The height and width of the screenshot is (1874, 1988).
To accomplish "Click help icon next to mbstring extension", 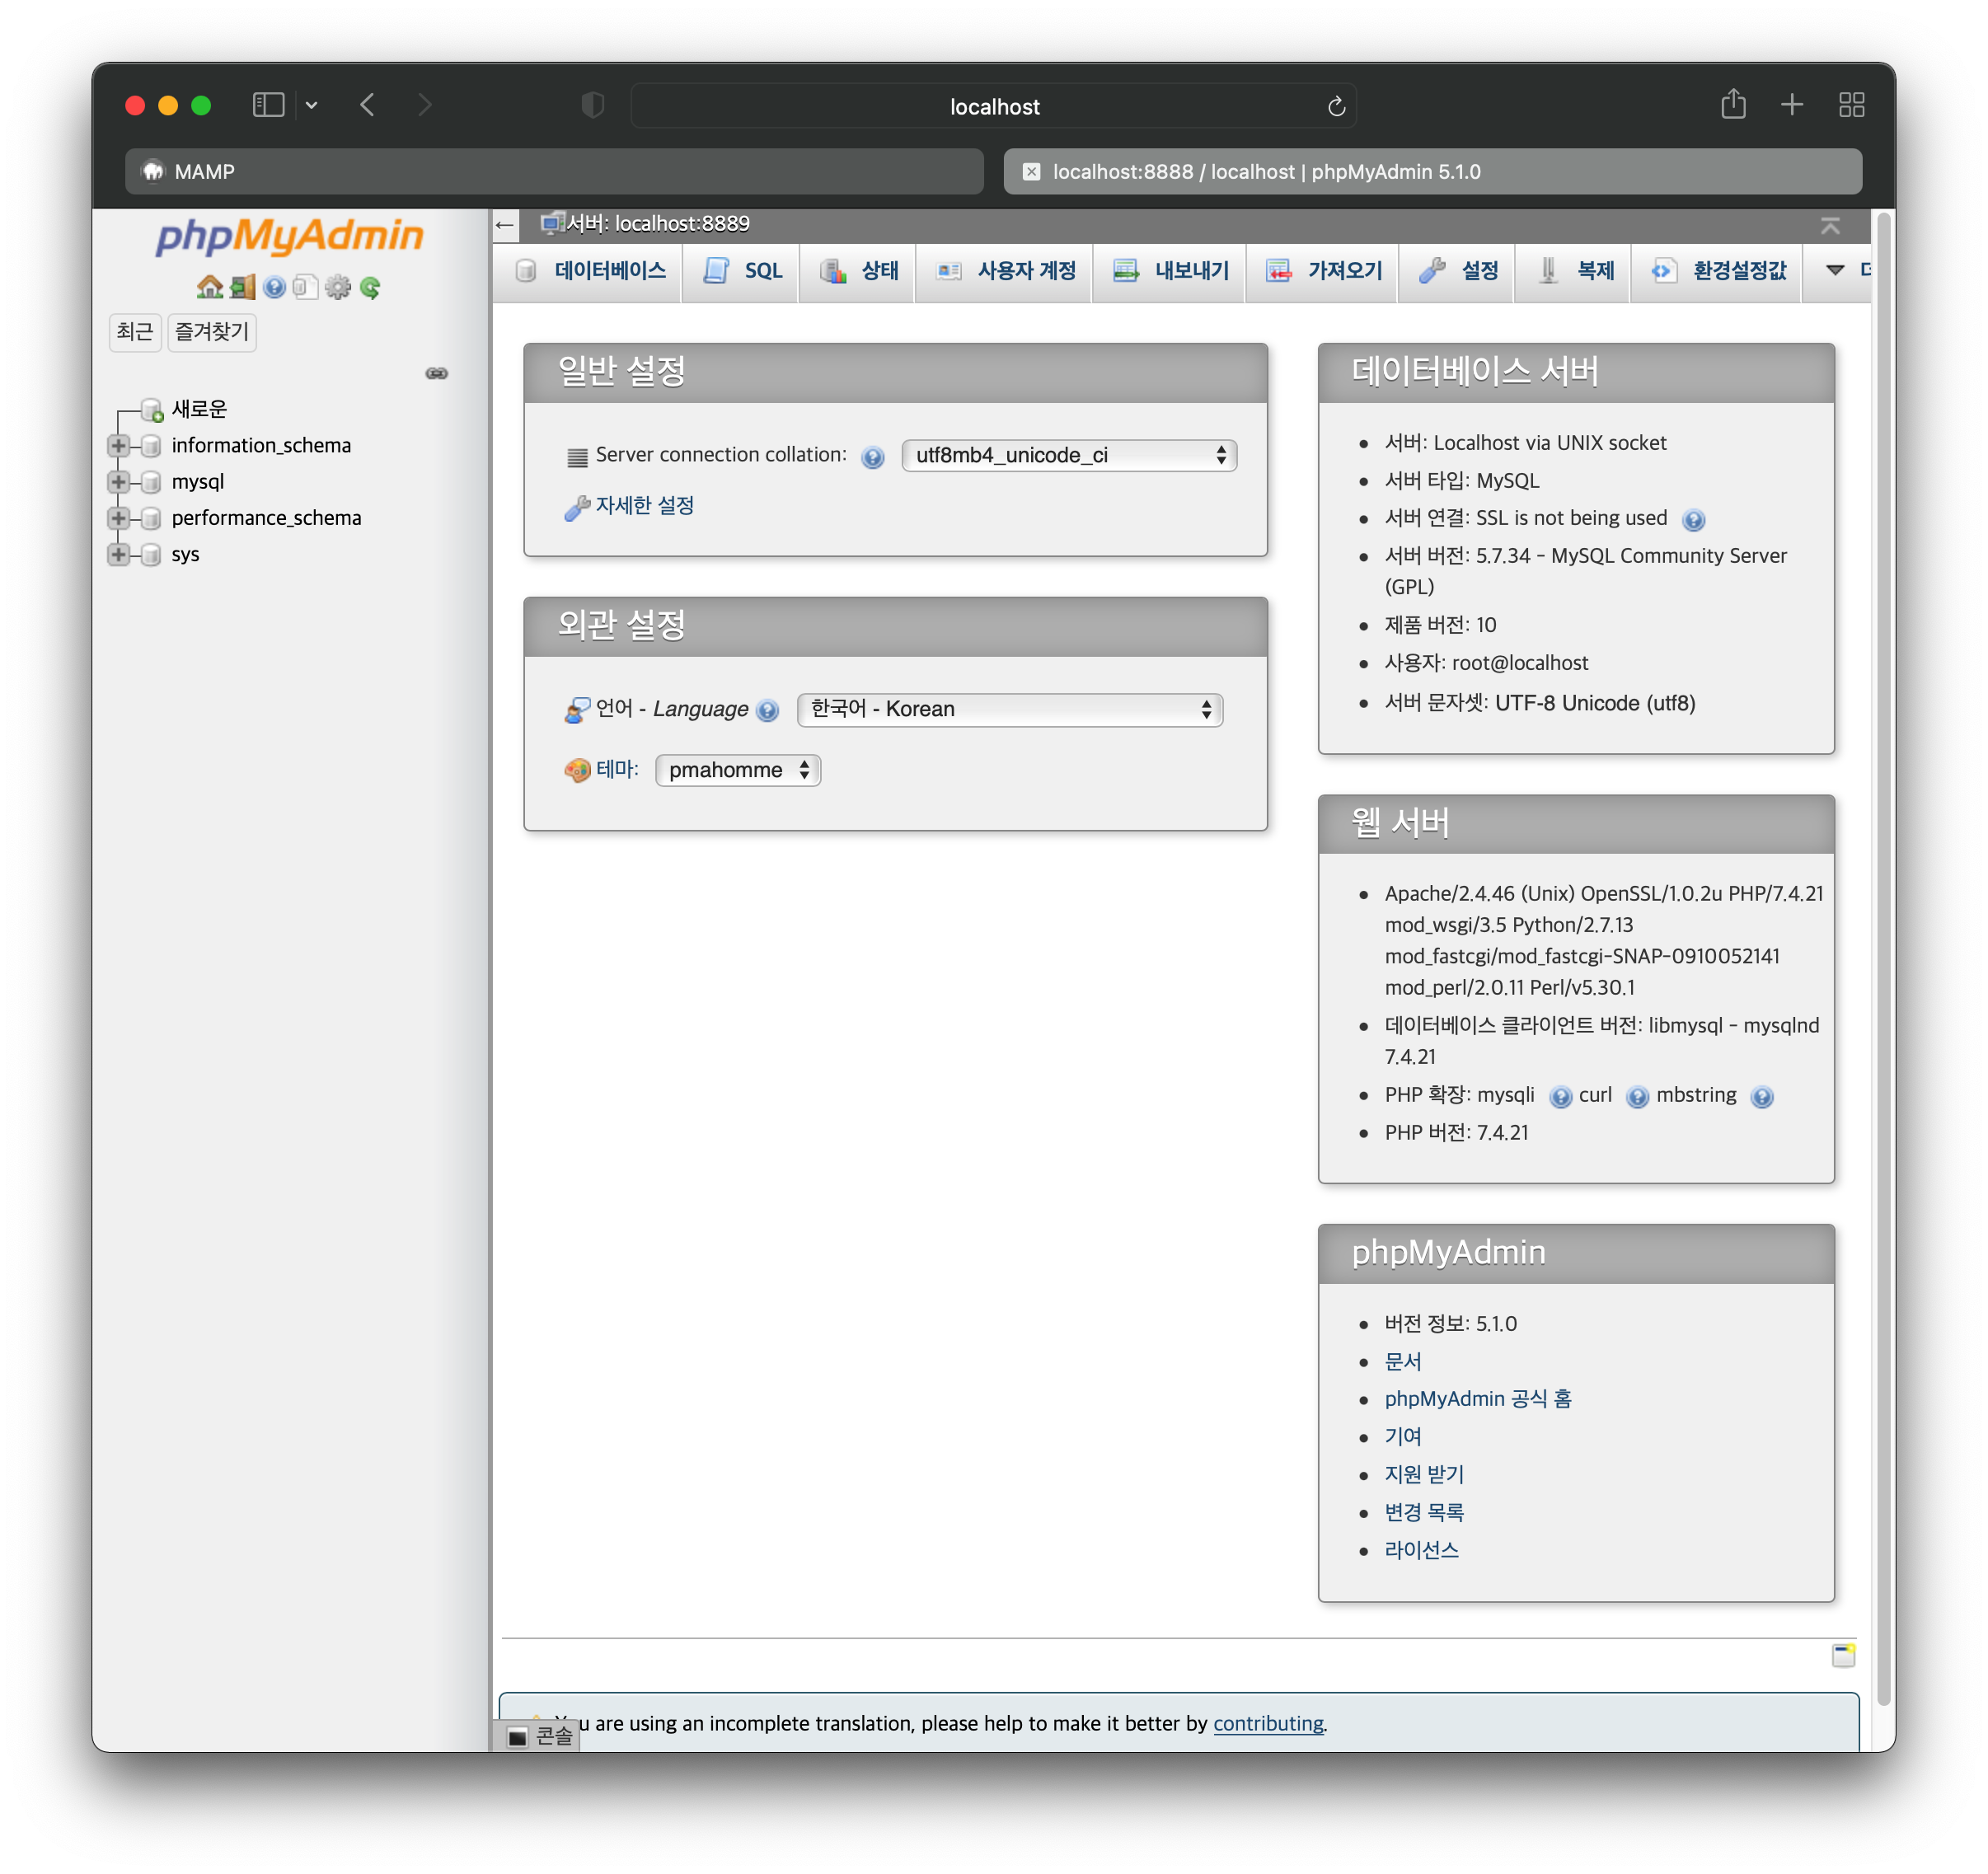I will (x=1762, y=1097).
